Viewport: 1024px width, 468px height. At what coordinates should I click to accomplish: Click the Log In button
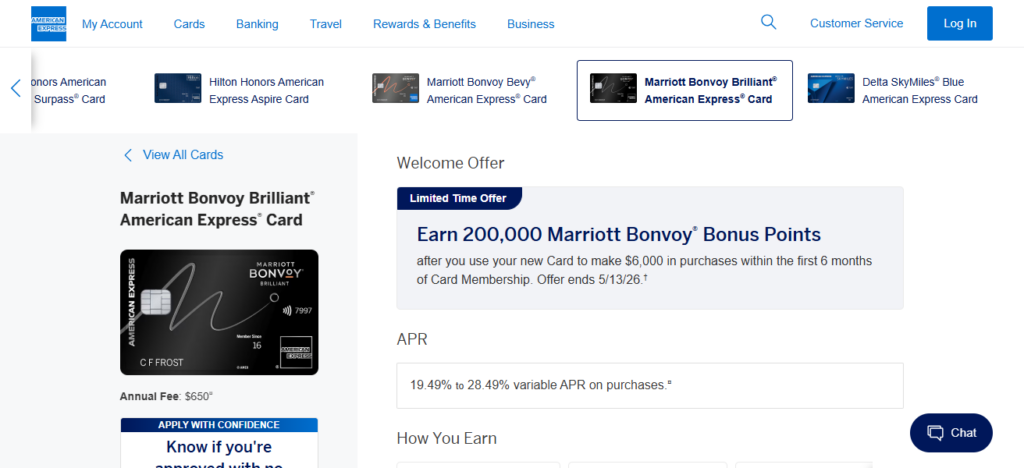click(x=959, y=23)
